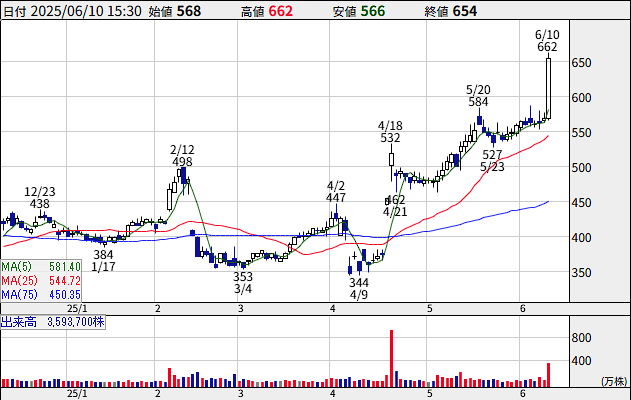Select the MA(5) legend value 581.40

pyautogui.click(x=65, y=266)
